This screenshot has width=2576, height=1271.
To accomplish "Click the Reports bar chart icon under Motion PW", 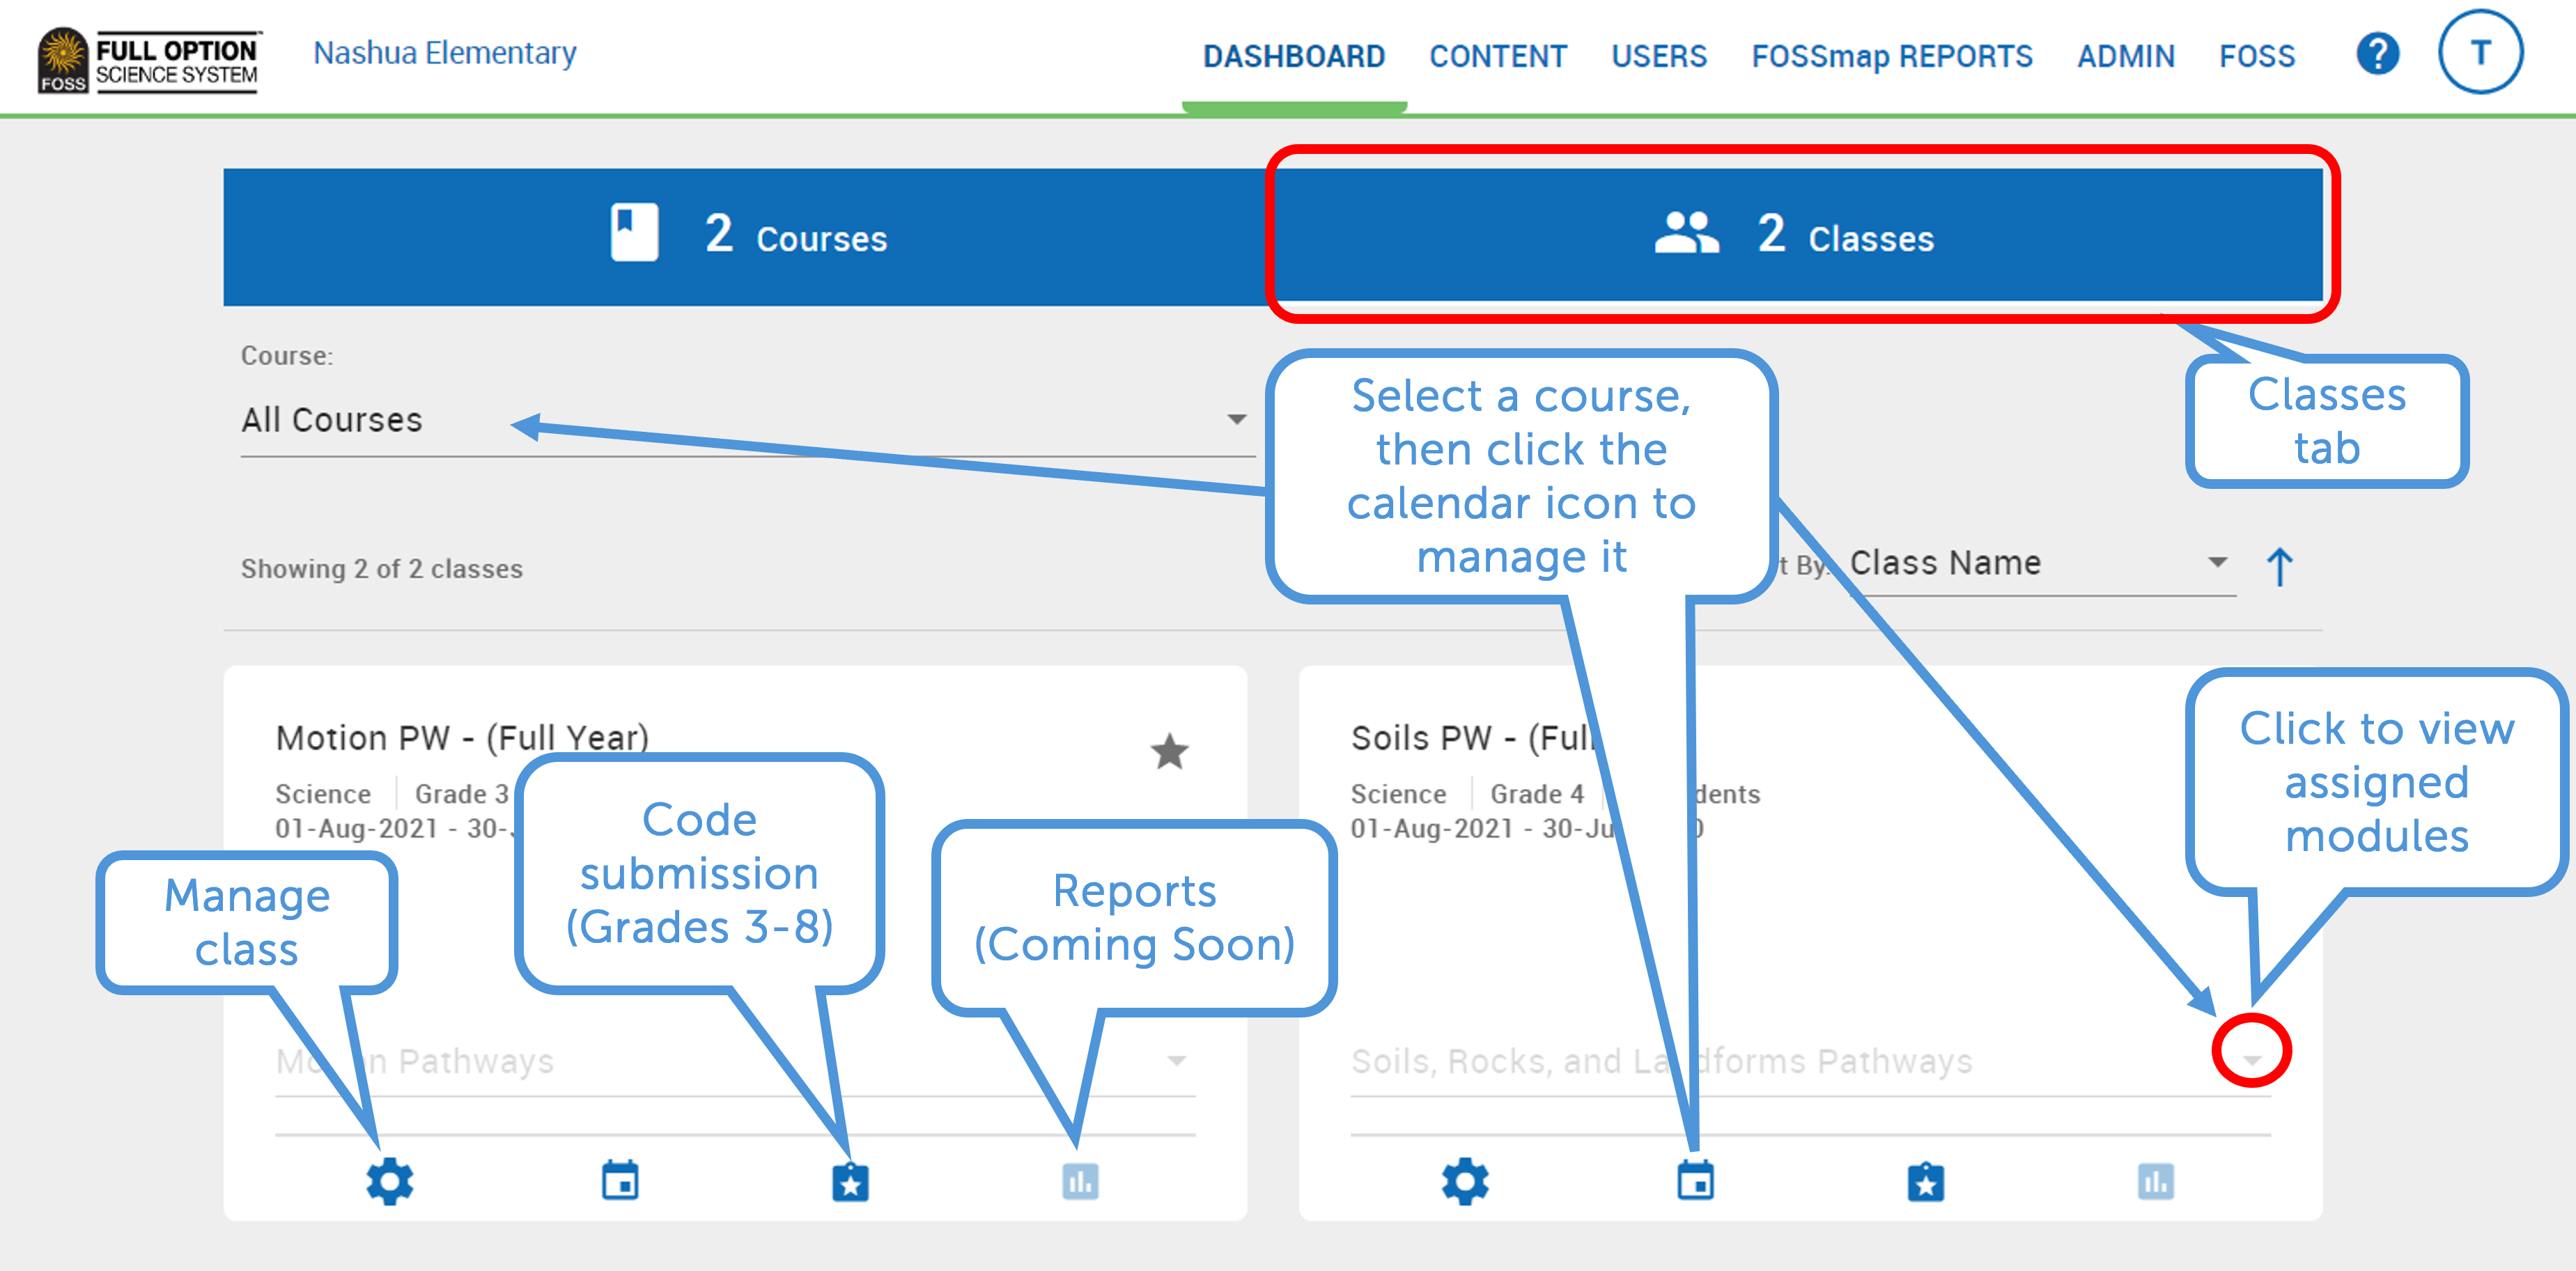I will click(1080, 1181).
